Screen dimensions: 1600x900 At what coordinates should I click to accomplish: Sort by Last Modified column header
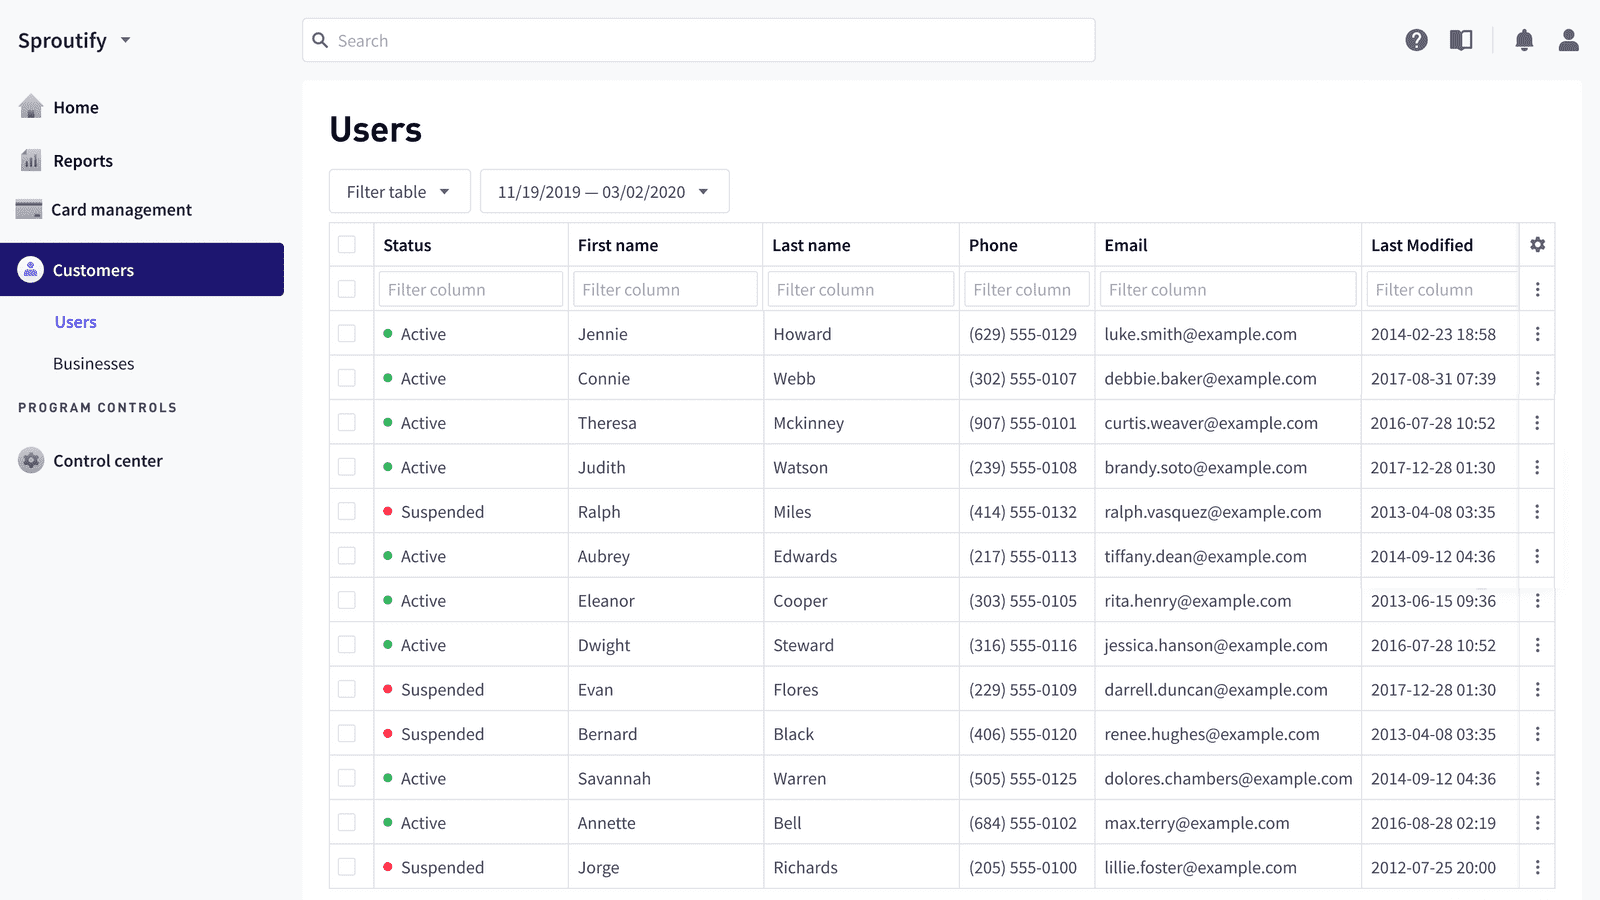point(1421,245)
